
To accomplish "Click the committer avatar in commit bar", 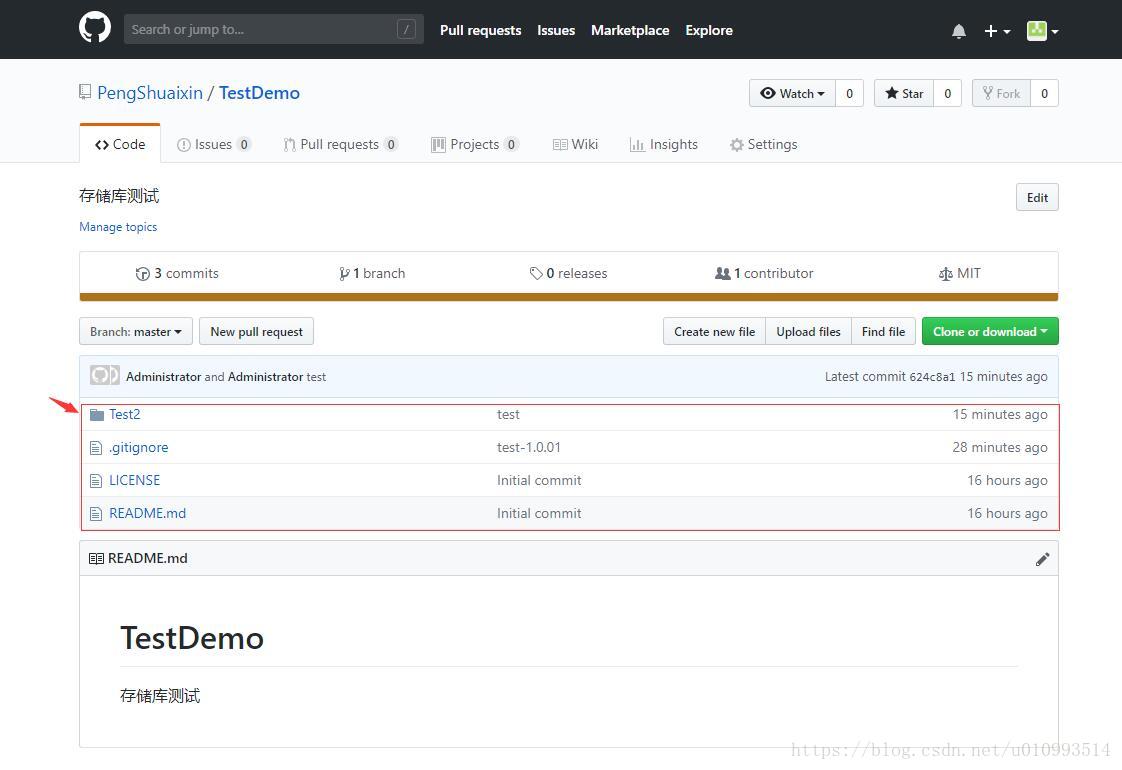I will point(104,376).
